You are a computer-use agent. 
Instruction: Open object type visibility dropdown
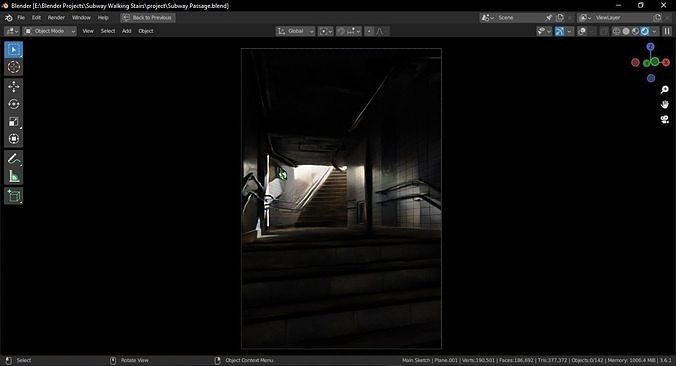coord(544,31)
